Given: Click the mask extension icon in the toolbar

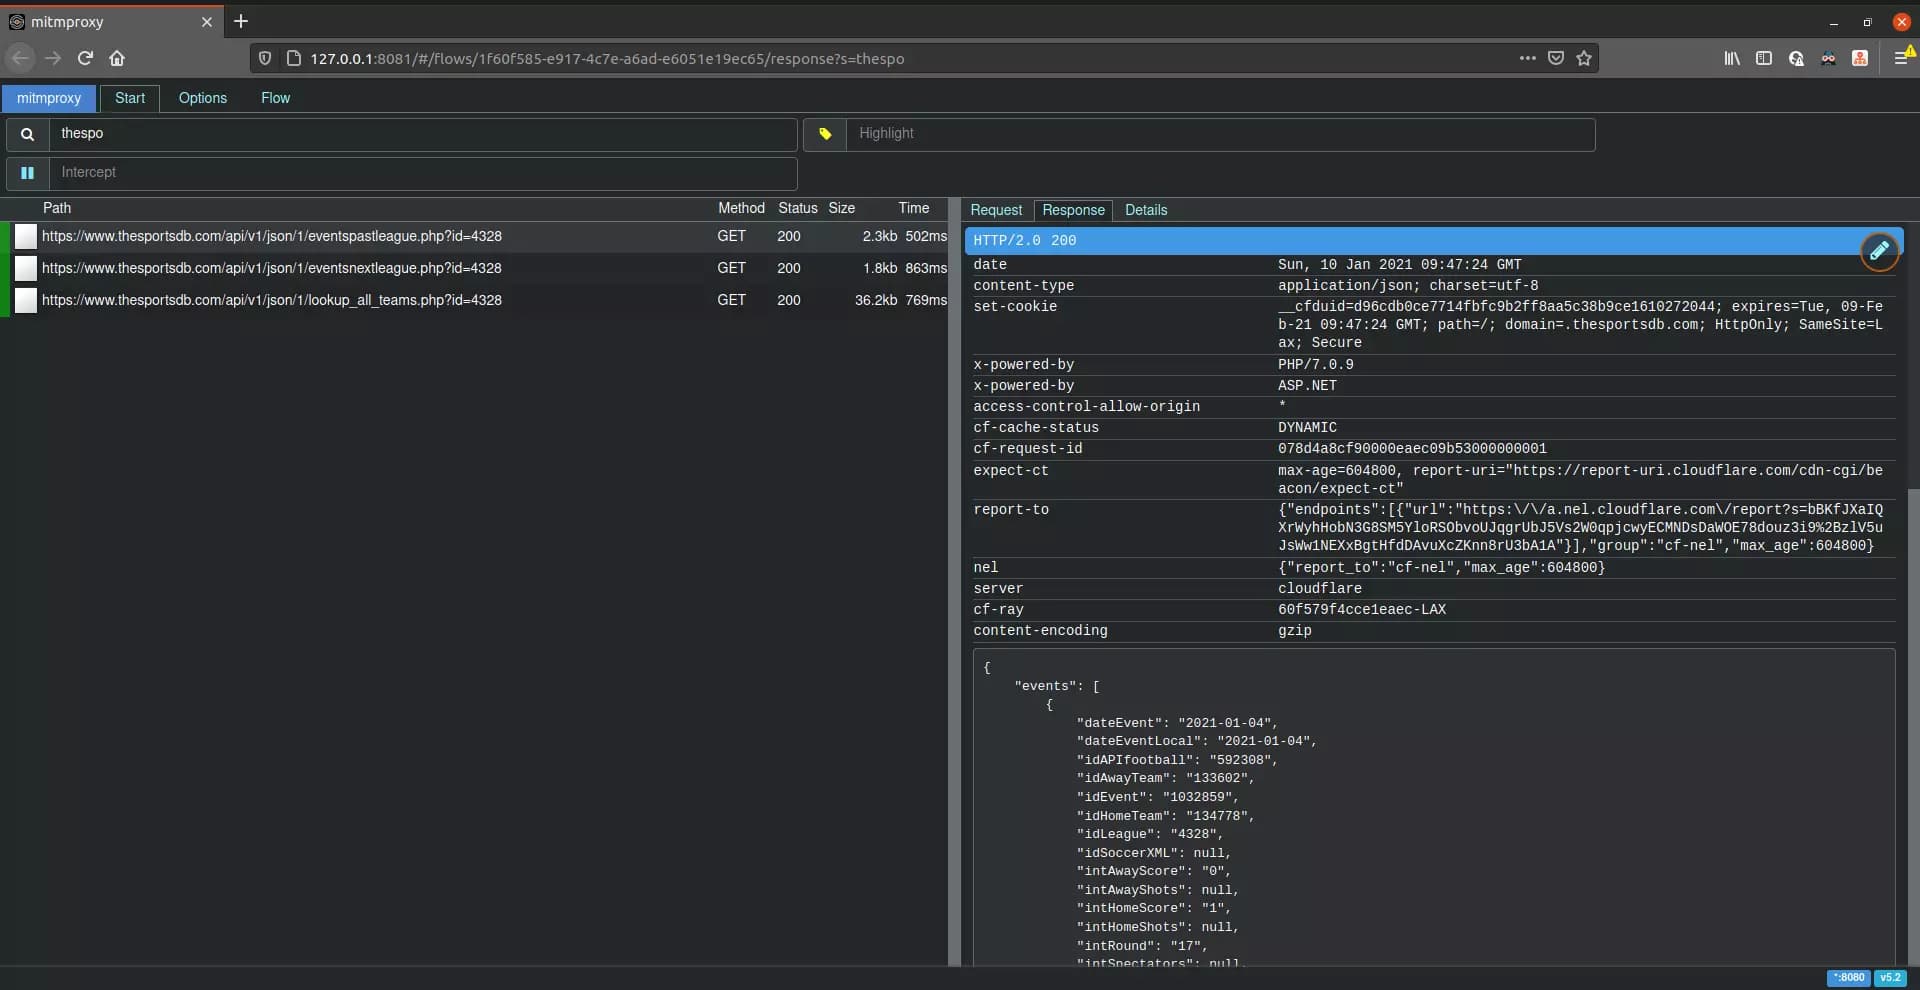Looking at the screenshot, I should click(x=1829, y=59).
